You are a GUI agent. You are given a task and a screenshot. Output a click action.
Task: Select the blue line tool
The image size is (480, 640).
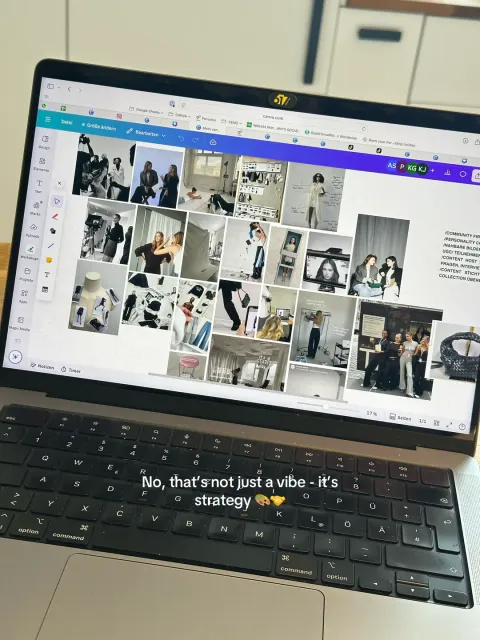[x=51, y=246]
